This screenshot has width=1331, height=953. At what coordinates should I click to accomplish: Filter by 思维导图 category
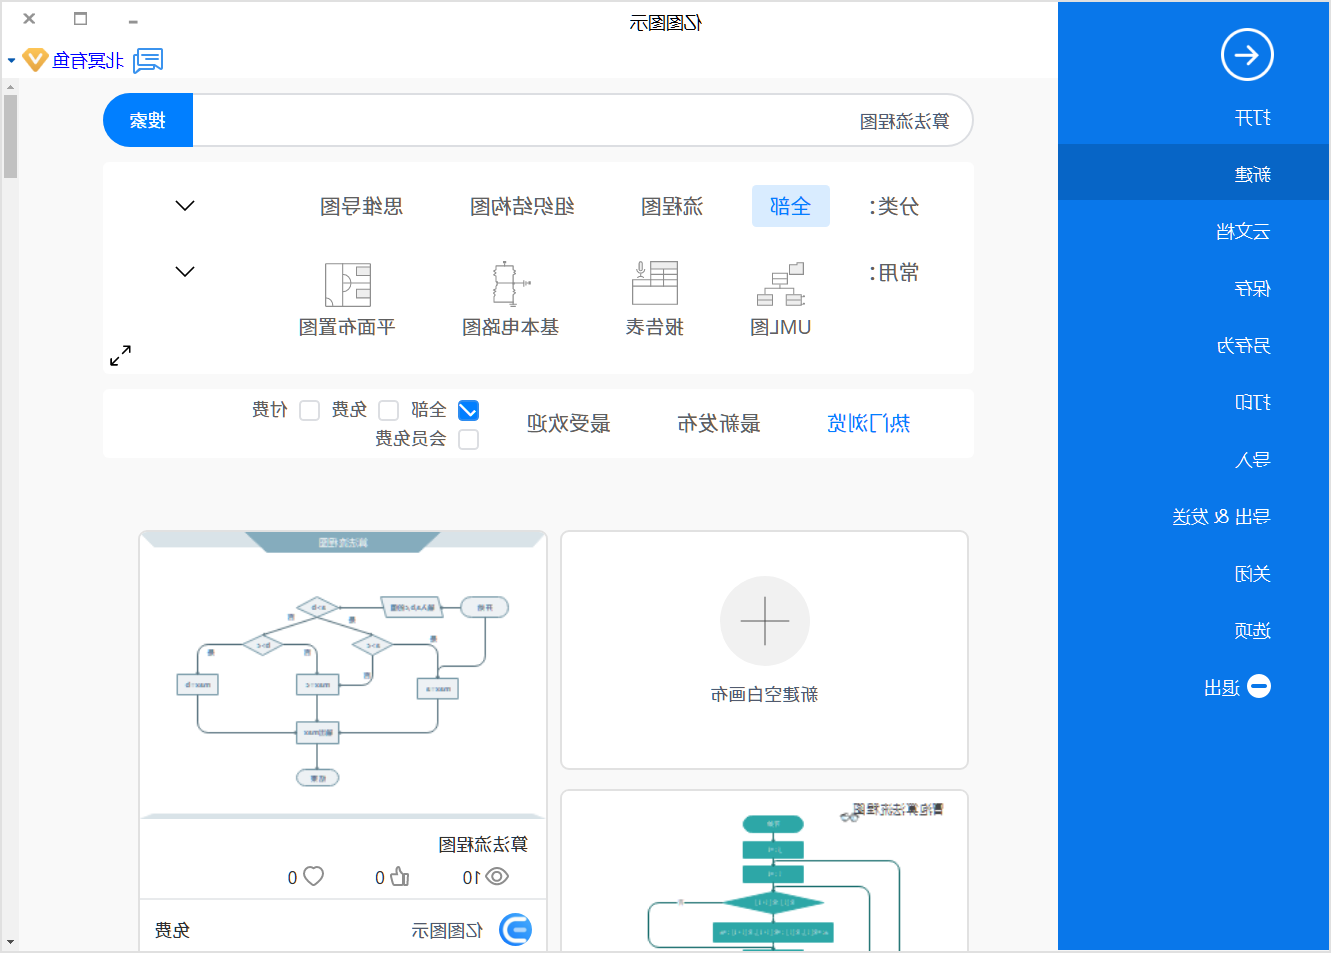tap(361, 206)
